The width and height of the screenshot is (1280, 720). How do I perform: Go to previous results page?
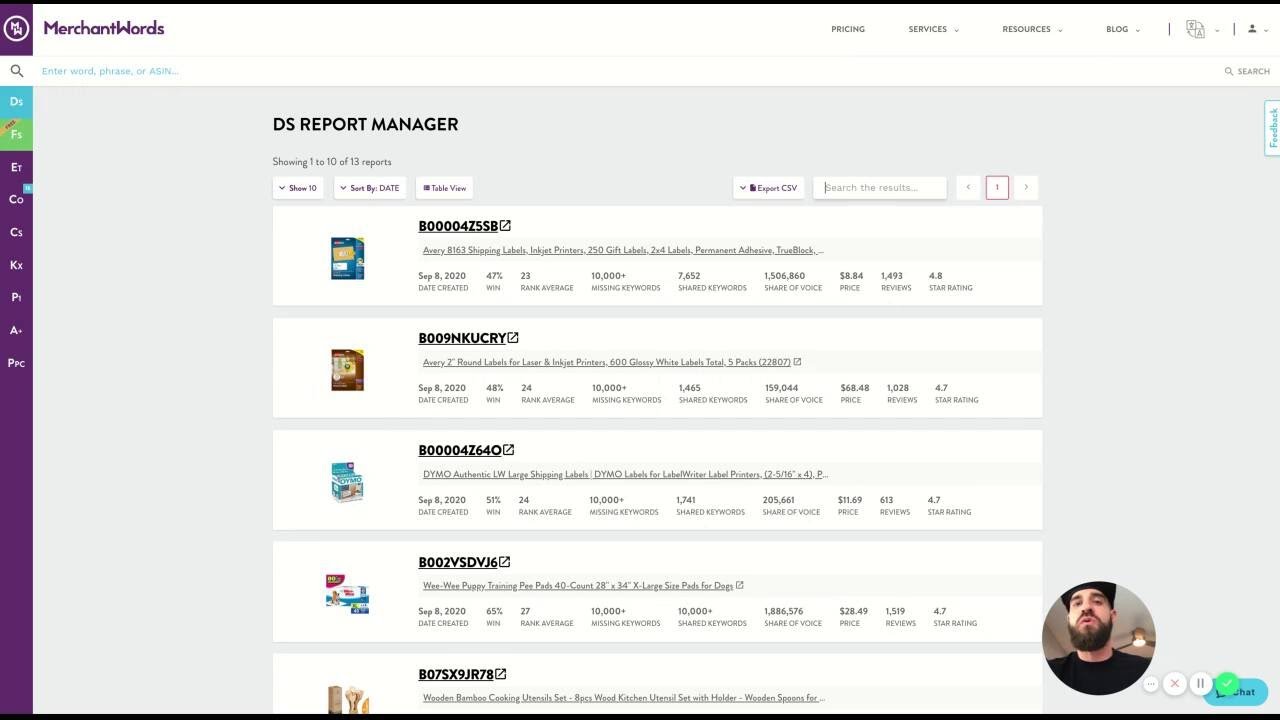click(x=968, y=188)
